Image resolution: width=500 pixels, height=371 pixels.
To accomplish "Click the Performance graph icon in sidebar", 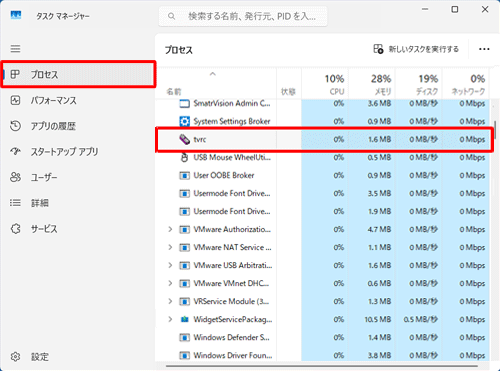I will coord(15,100).
